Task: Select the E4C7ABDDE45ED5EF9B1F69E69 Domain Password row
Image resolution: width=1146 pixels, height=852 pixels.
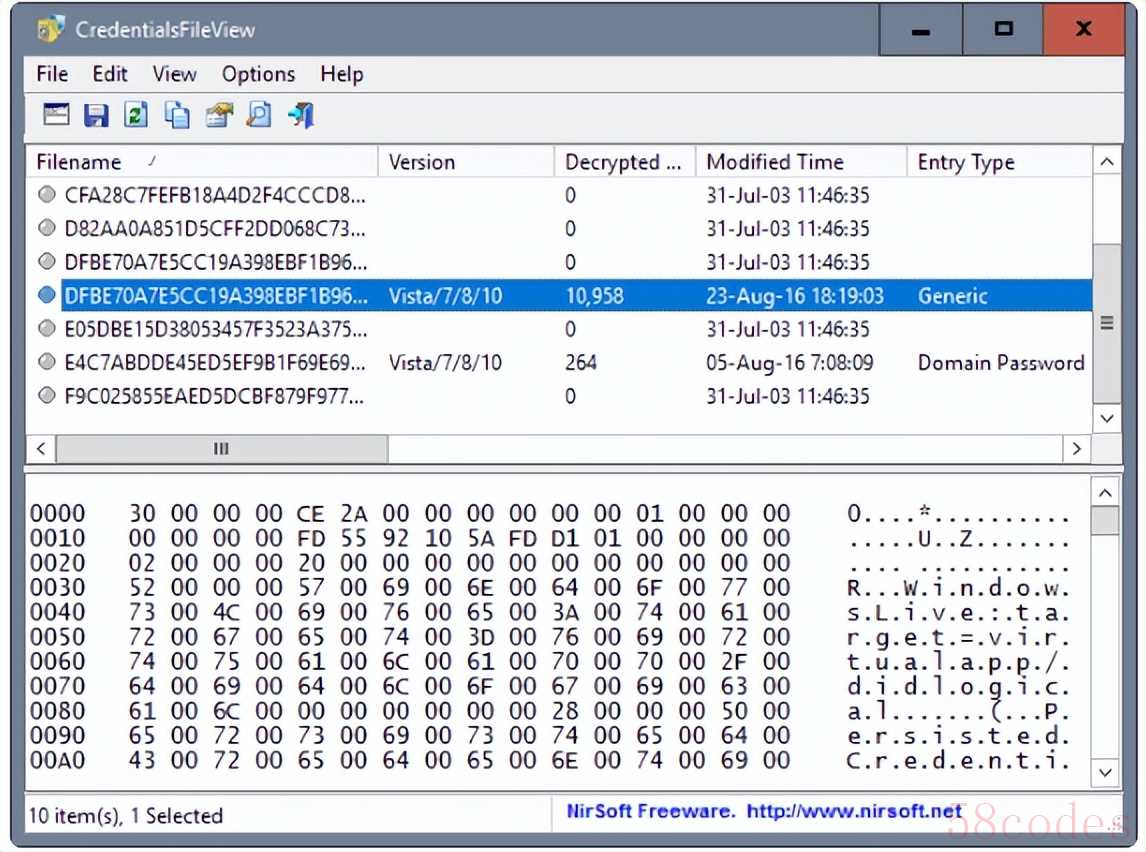Action: pos(215,363)
